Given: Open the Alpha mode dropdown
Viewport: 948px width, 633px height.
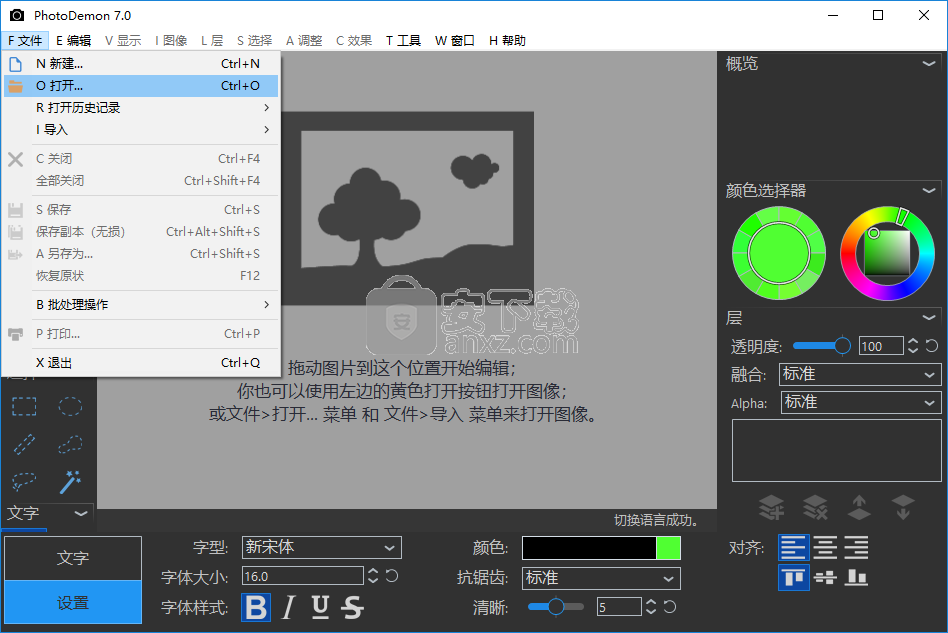Looking at the screenshot, I should tap(860, 402).
